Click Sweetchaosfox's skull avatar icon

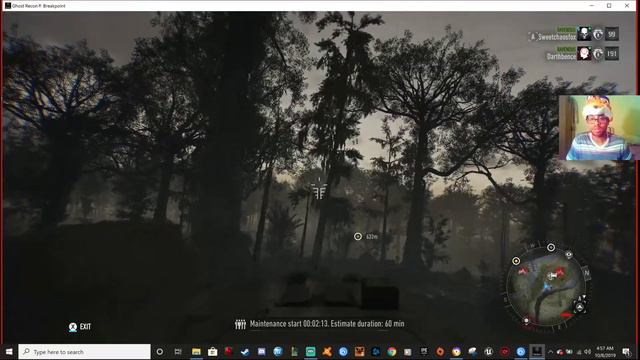pos(584,34)
